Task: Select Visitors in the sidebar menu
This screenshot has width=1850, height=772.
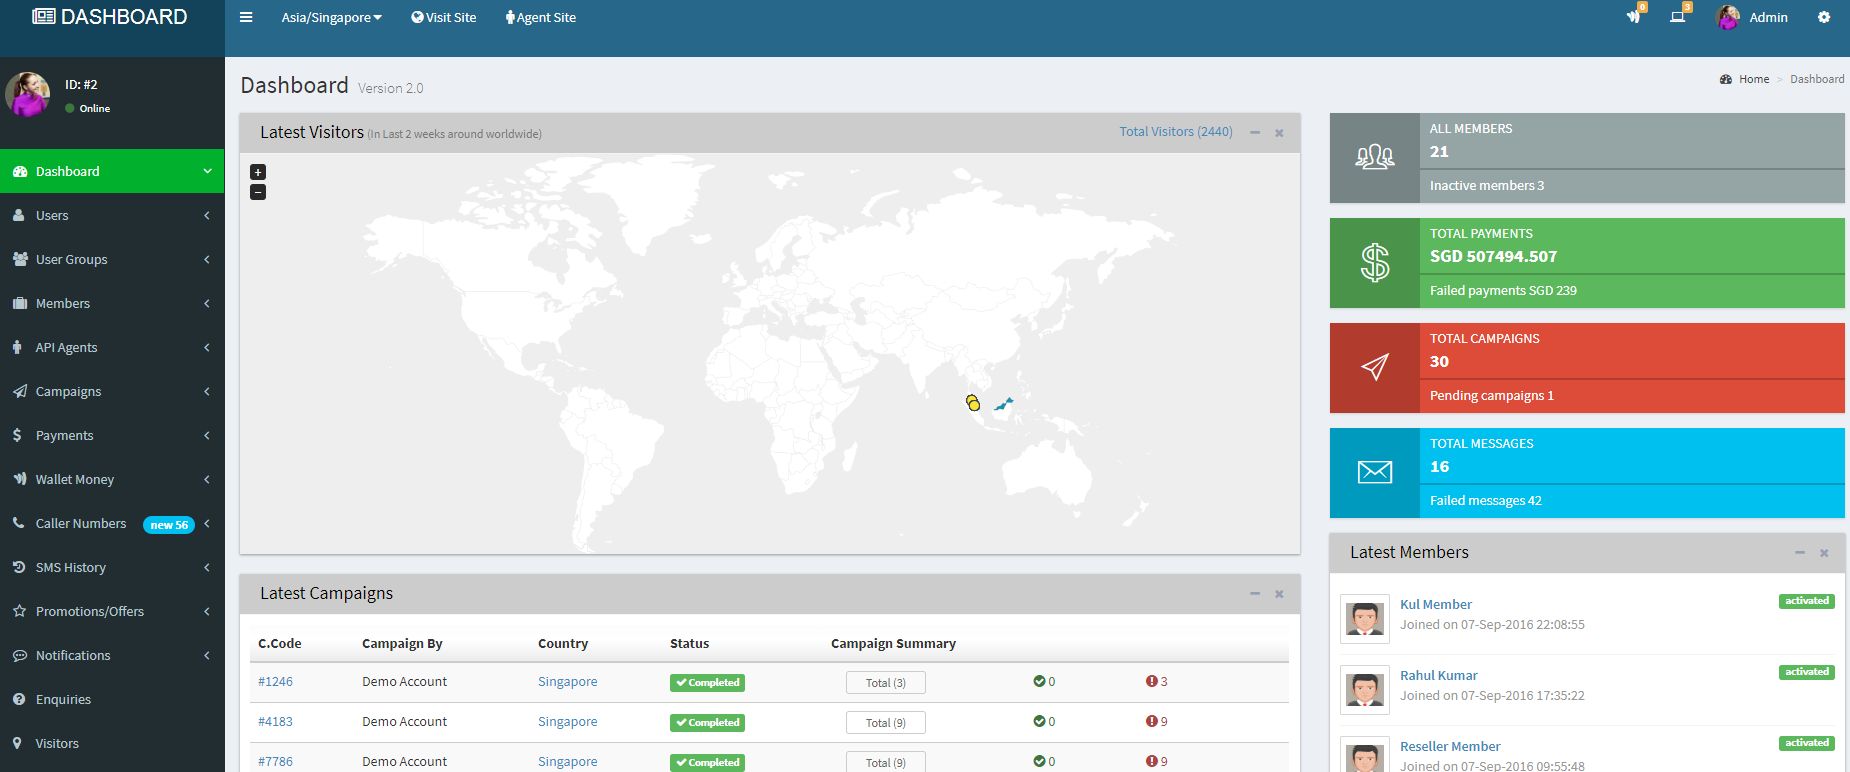Action: tap(57, 743)
